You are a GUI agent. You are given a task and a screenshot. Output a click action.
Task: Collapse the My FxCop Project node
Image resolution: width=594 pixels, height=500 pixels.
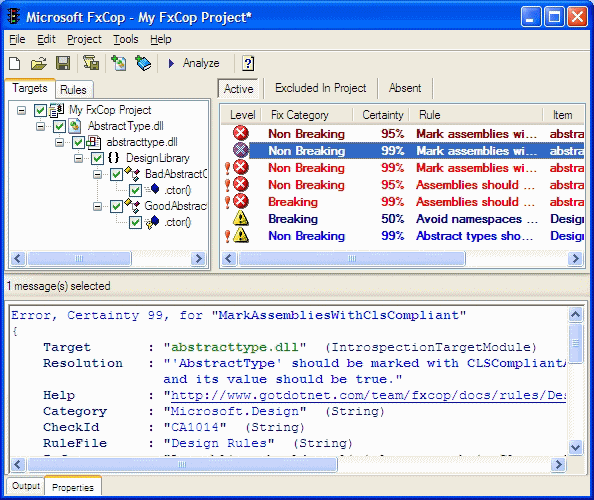[x=22, y=110]
